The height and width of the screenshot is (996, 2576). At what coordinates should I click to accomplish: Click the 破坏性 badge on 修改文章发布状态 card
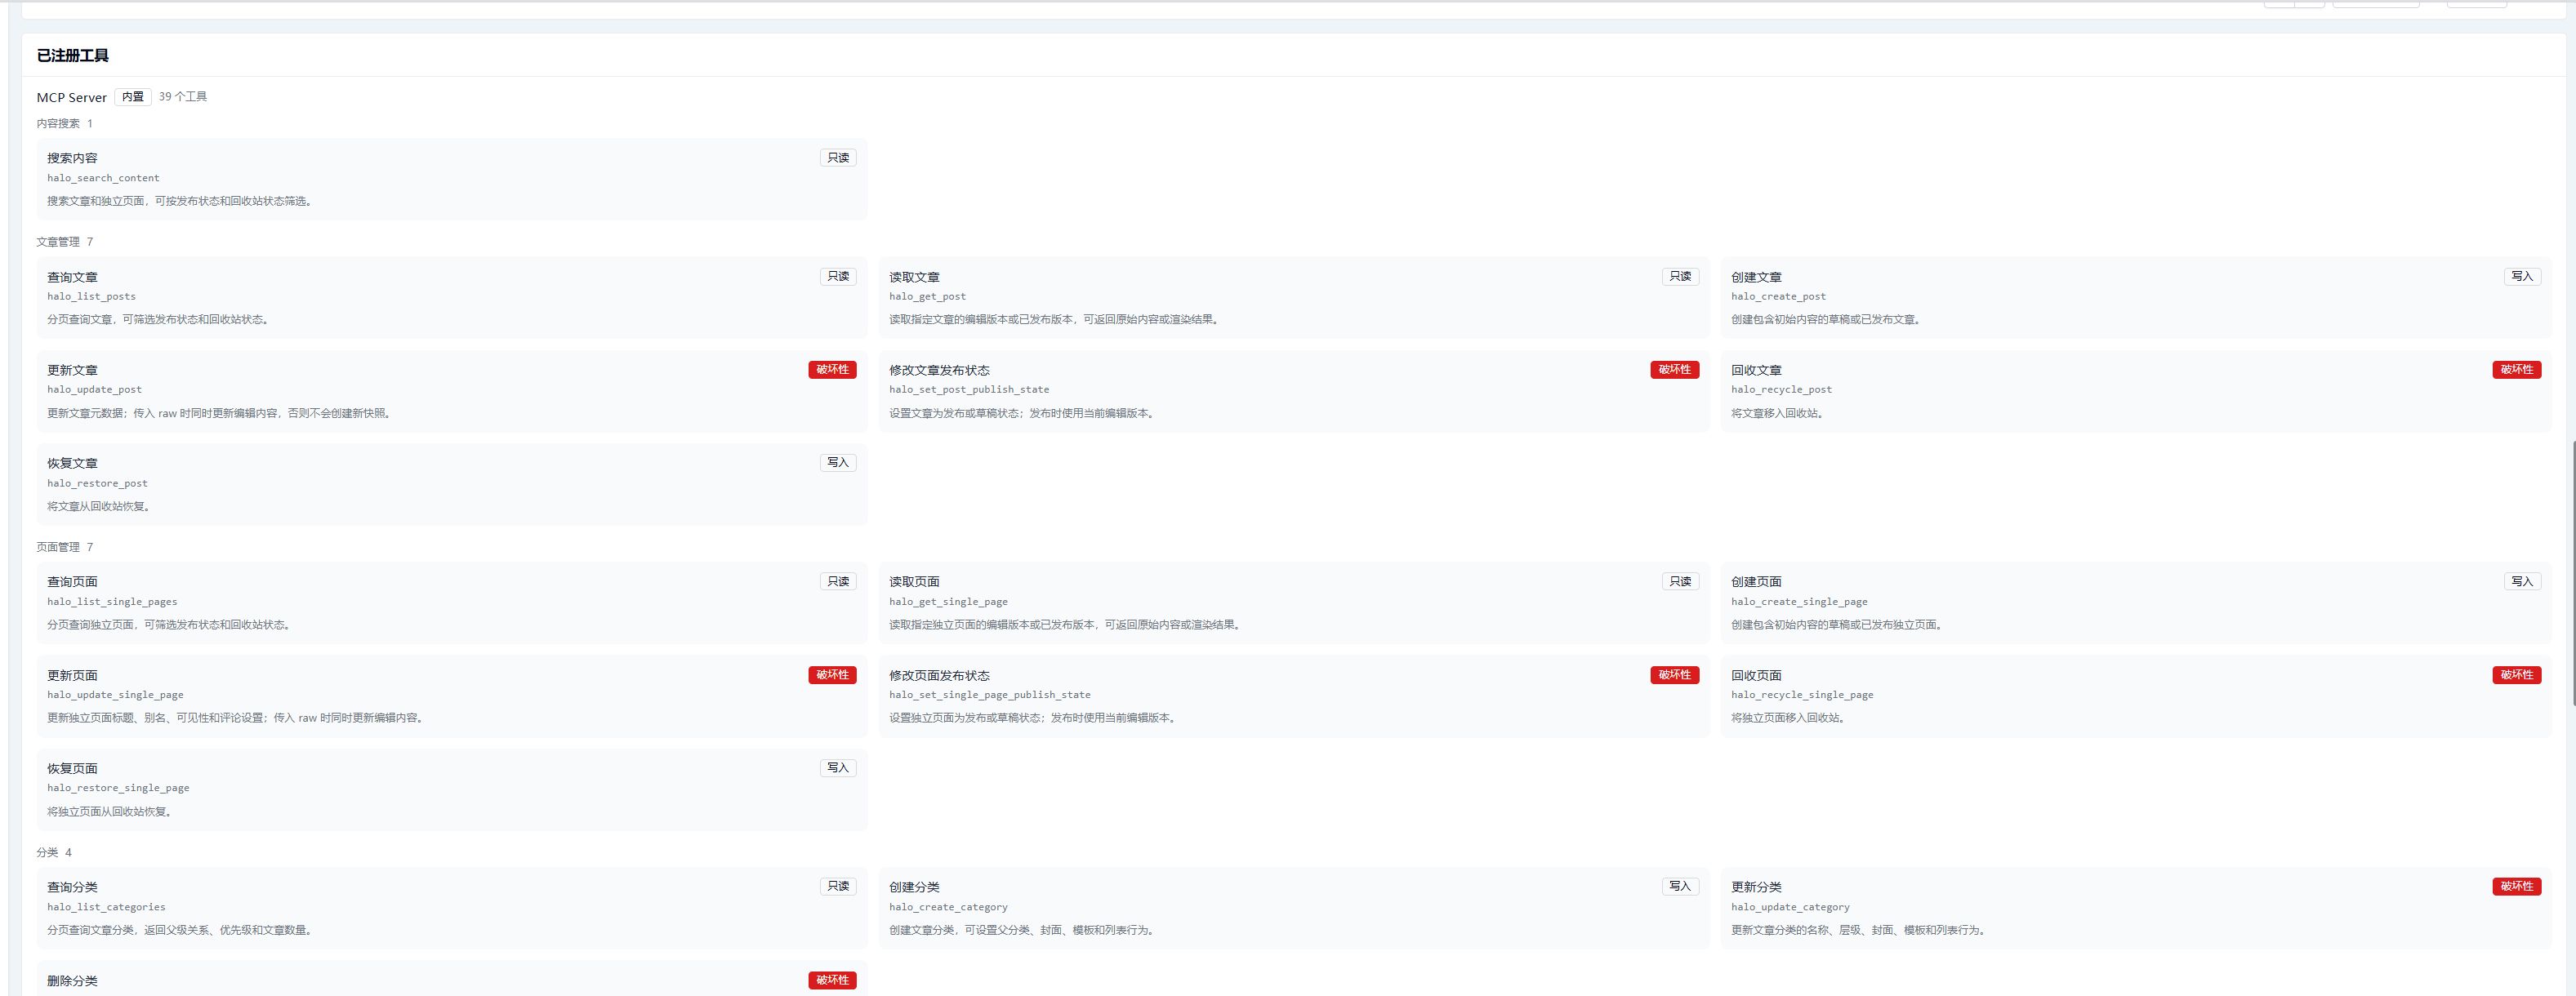(x=1674, y=370)
